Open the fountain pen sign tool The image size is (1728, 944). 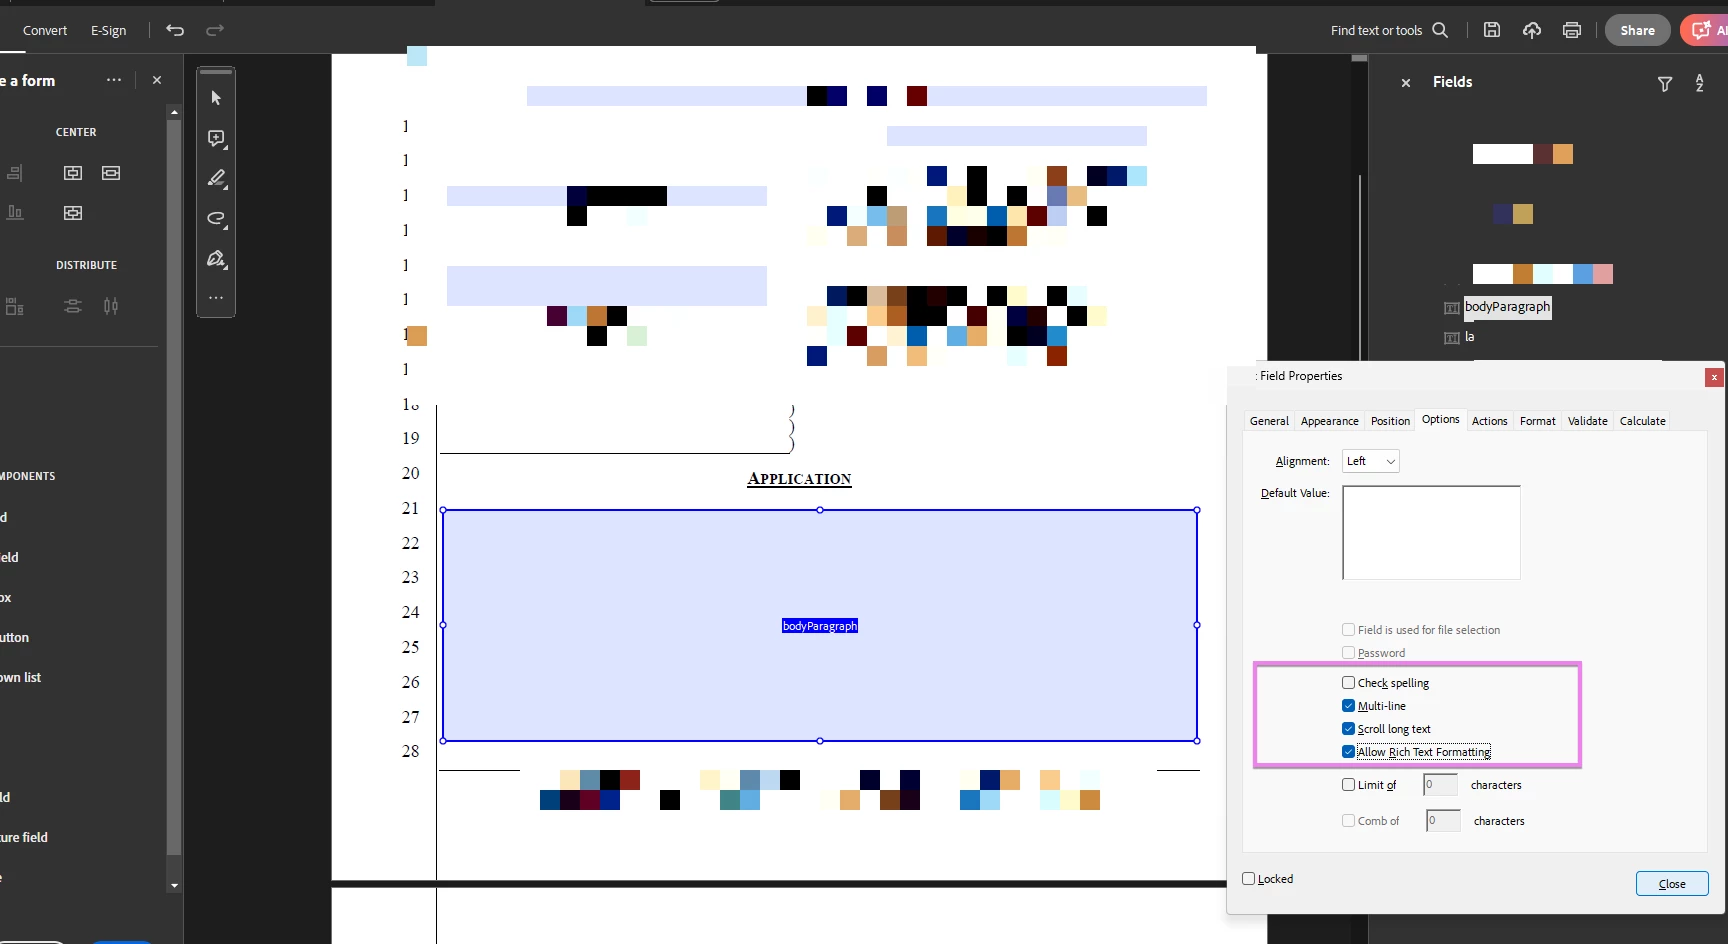click(216, 258)
